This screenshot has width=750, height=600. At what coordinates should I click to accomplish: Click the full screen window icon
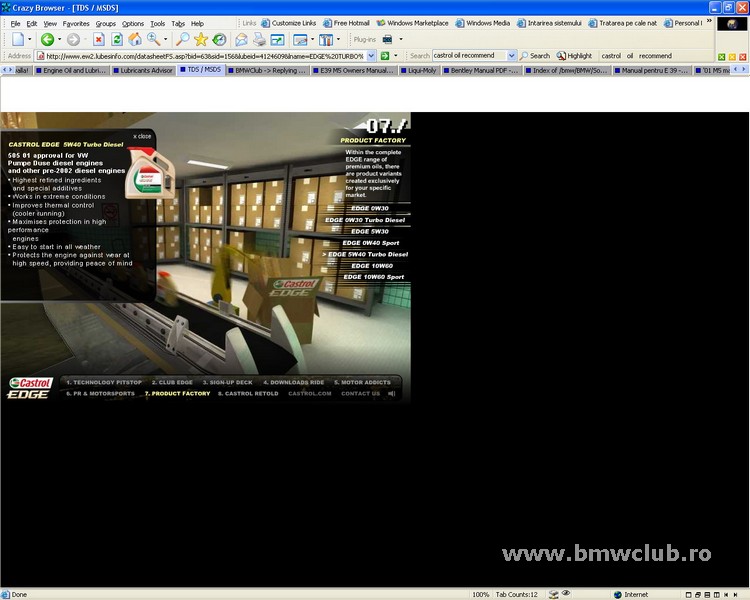(277, 39)
